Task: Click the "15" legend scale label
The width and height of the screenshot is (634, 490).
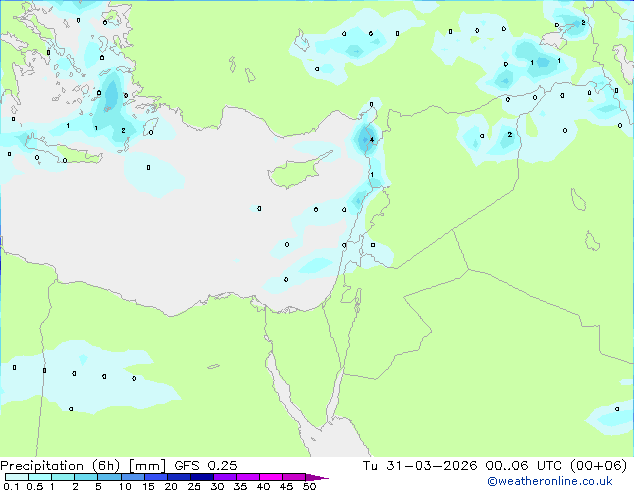Action: 148,486
